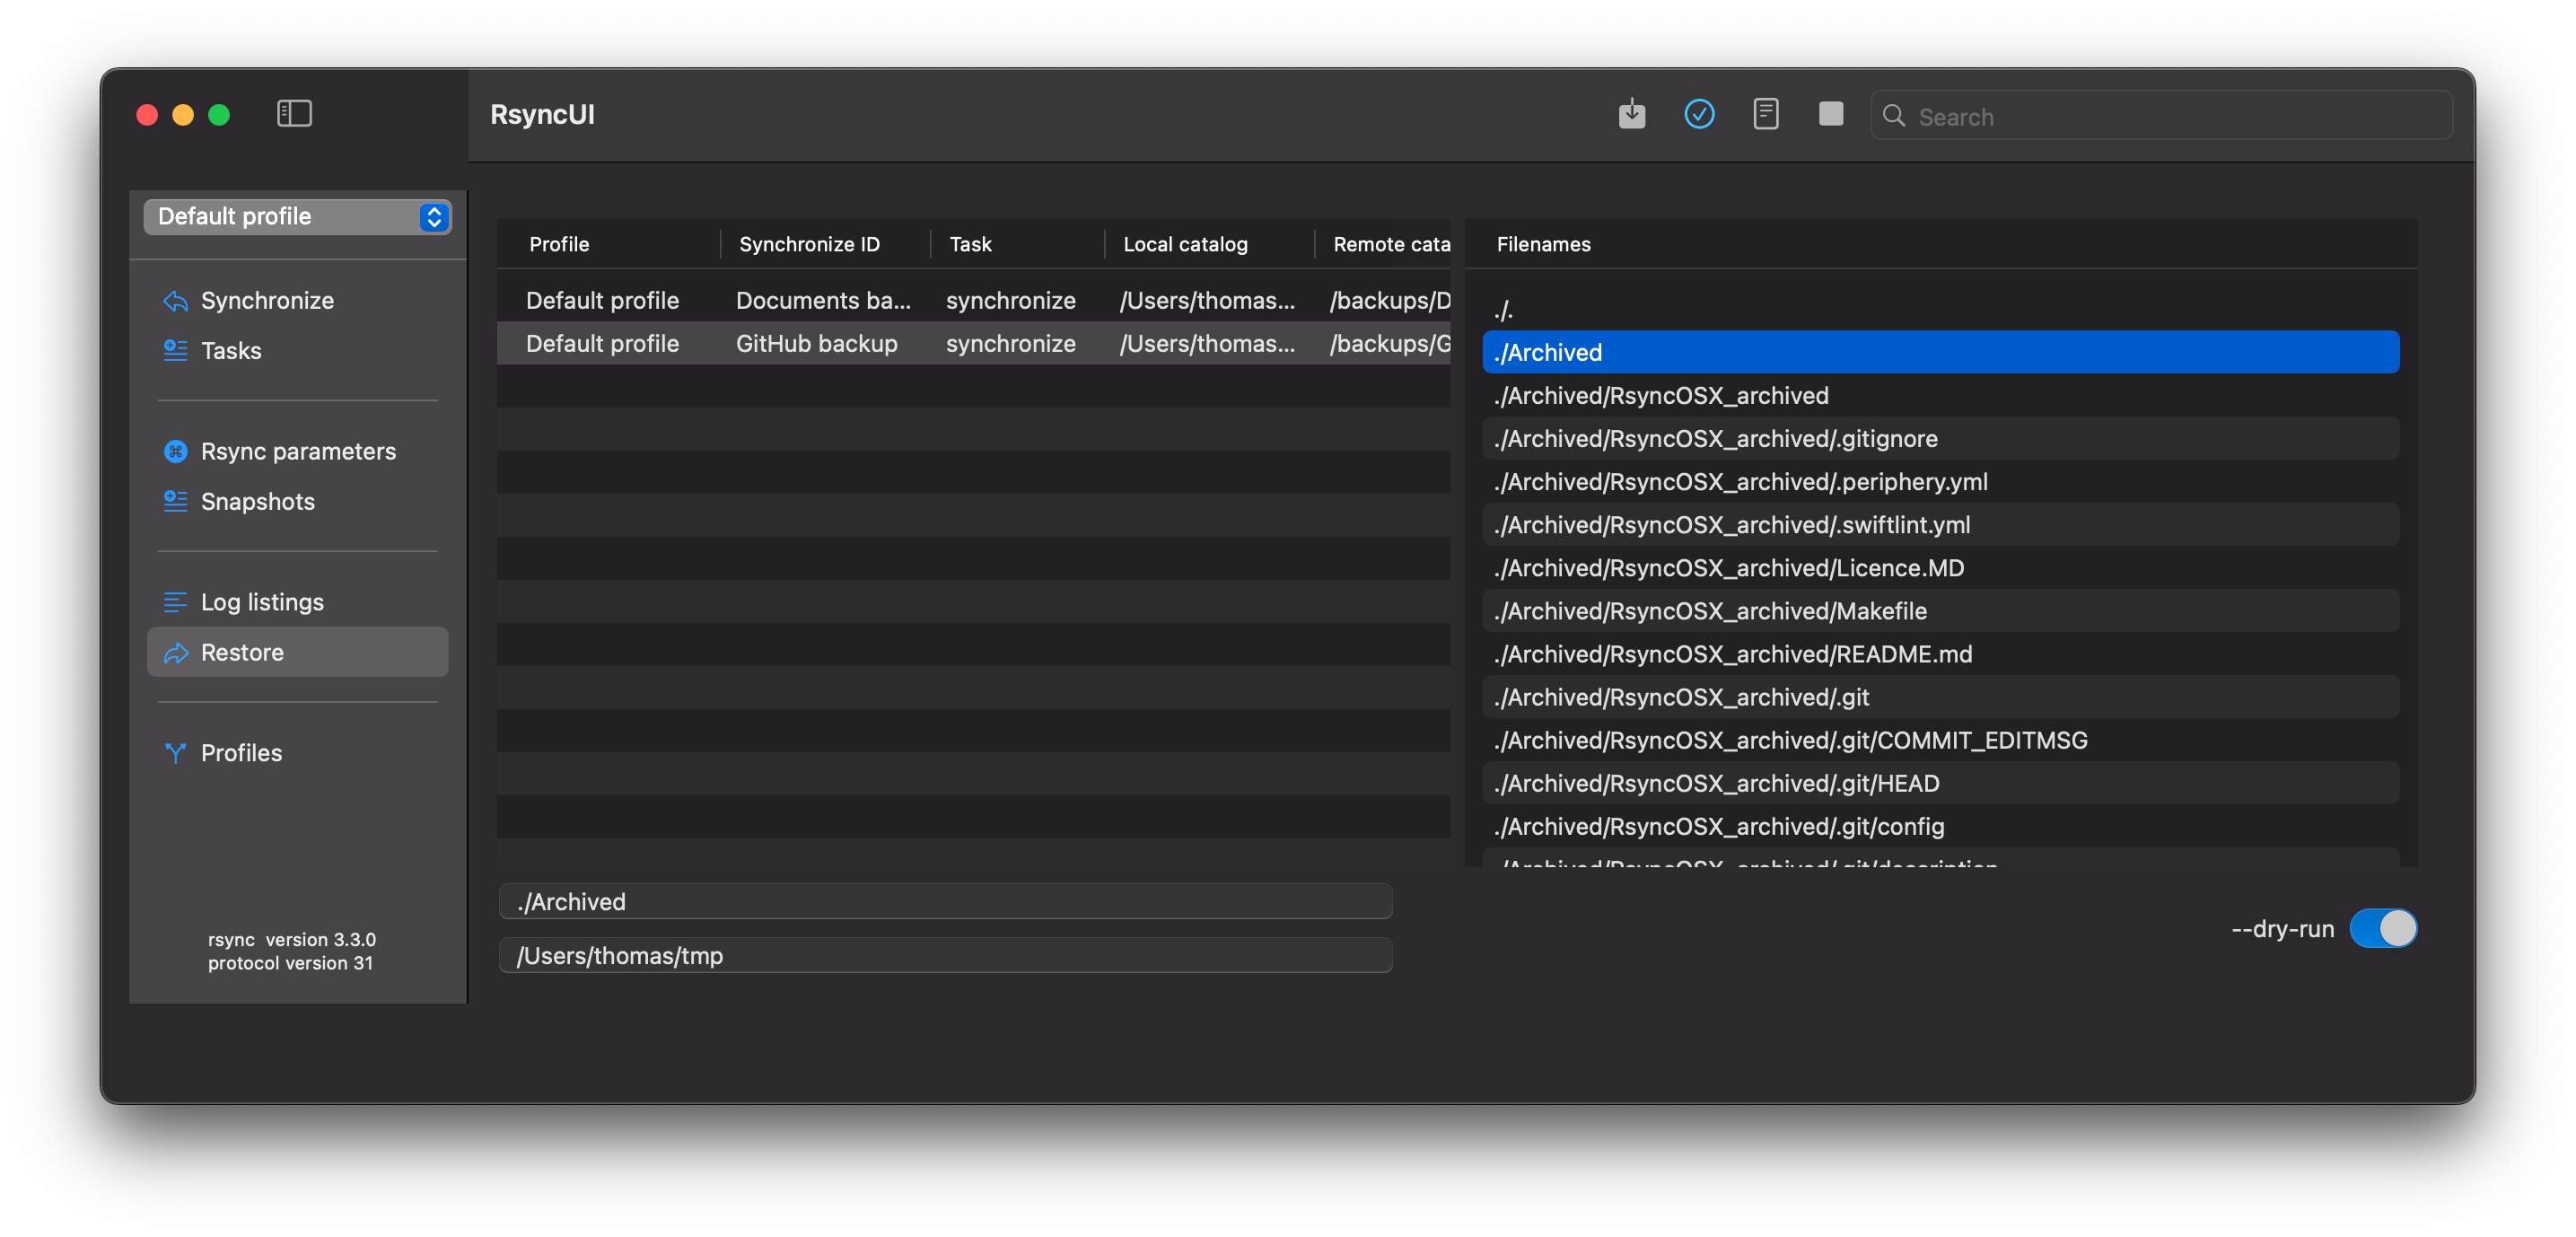Click the restore download toolbar icon

click(1631, 114)
